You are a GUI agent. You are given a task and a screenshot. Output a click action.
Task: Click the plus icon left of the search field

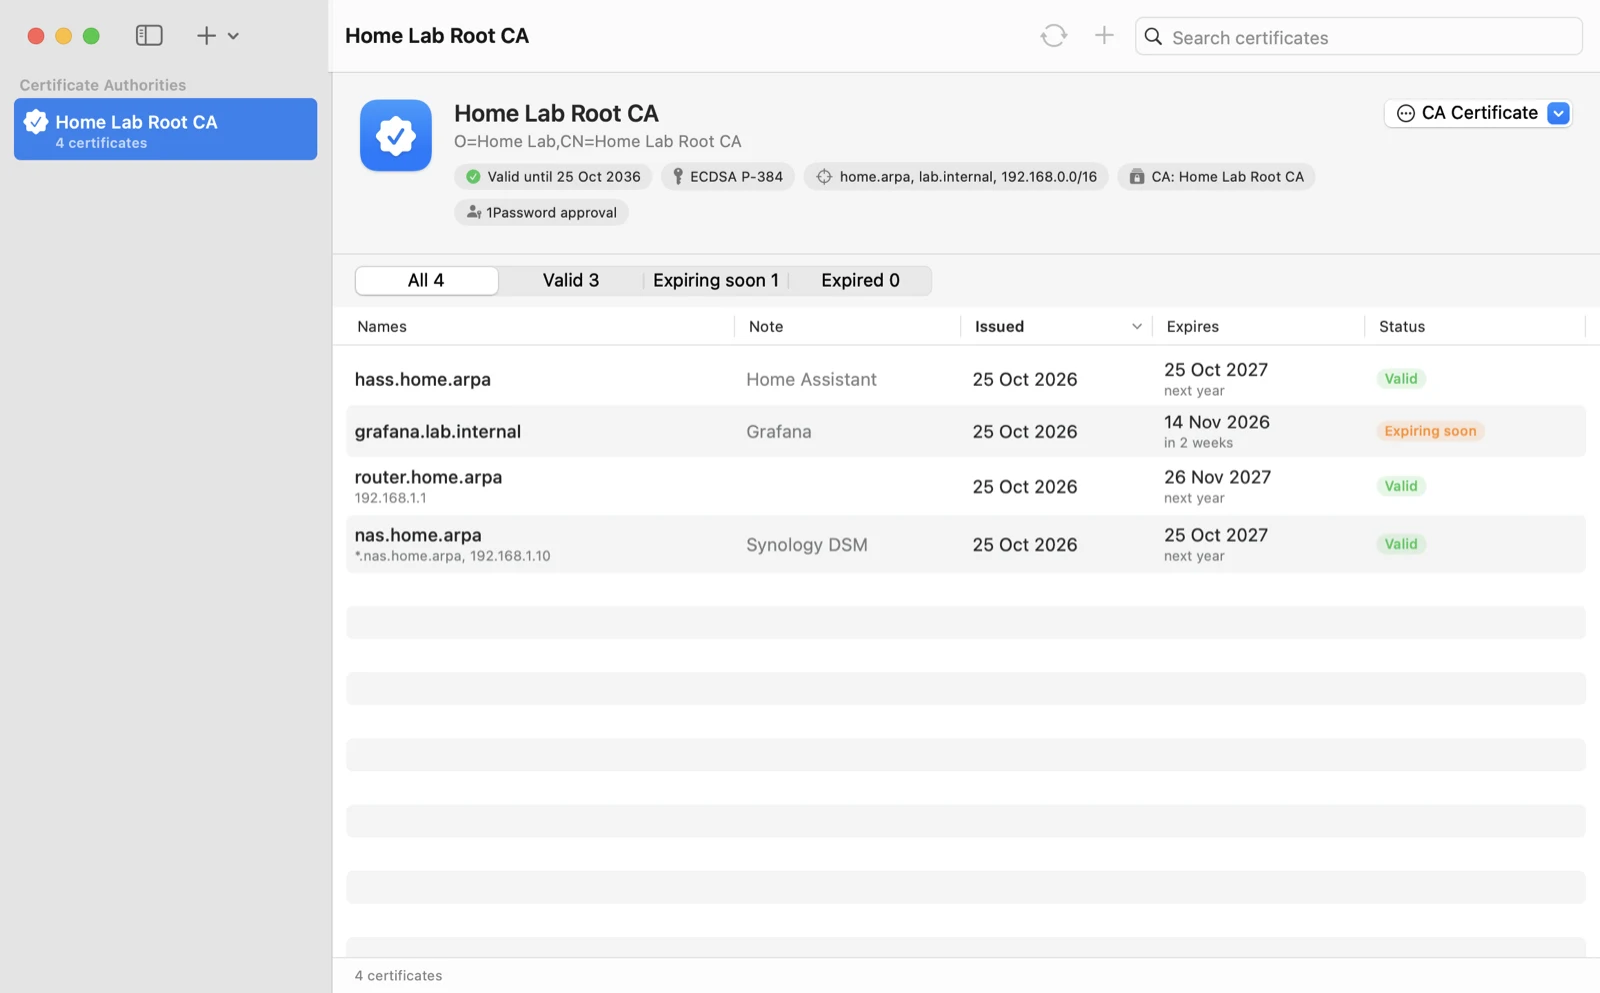point(1104,36)
